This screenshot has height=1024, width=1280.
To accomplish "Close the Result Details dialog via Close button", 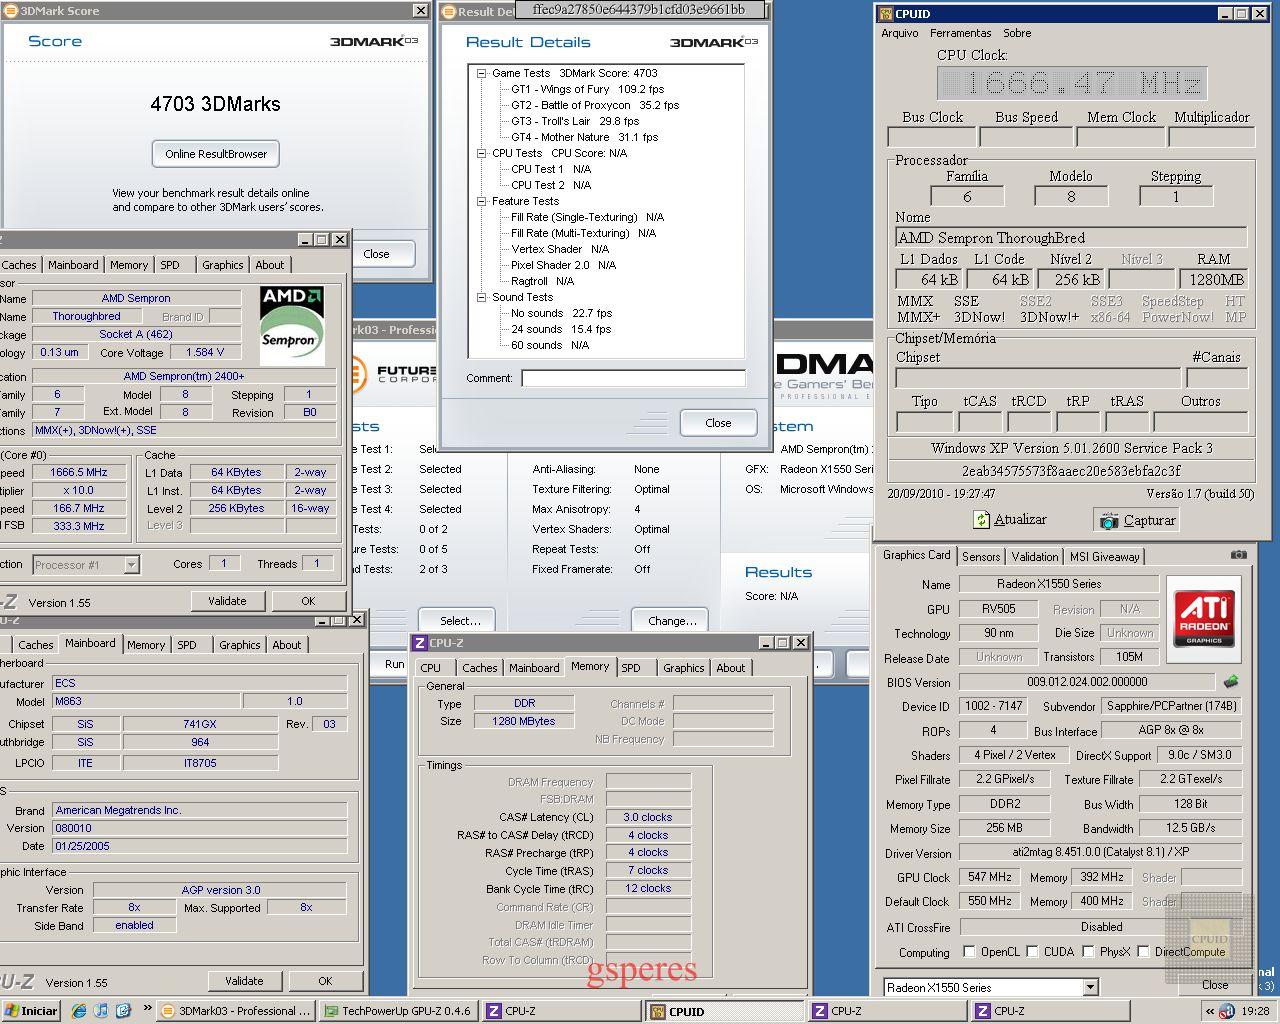I will 718,423.
